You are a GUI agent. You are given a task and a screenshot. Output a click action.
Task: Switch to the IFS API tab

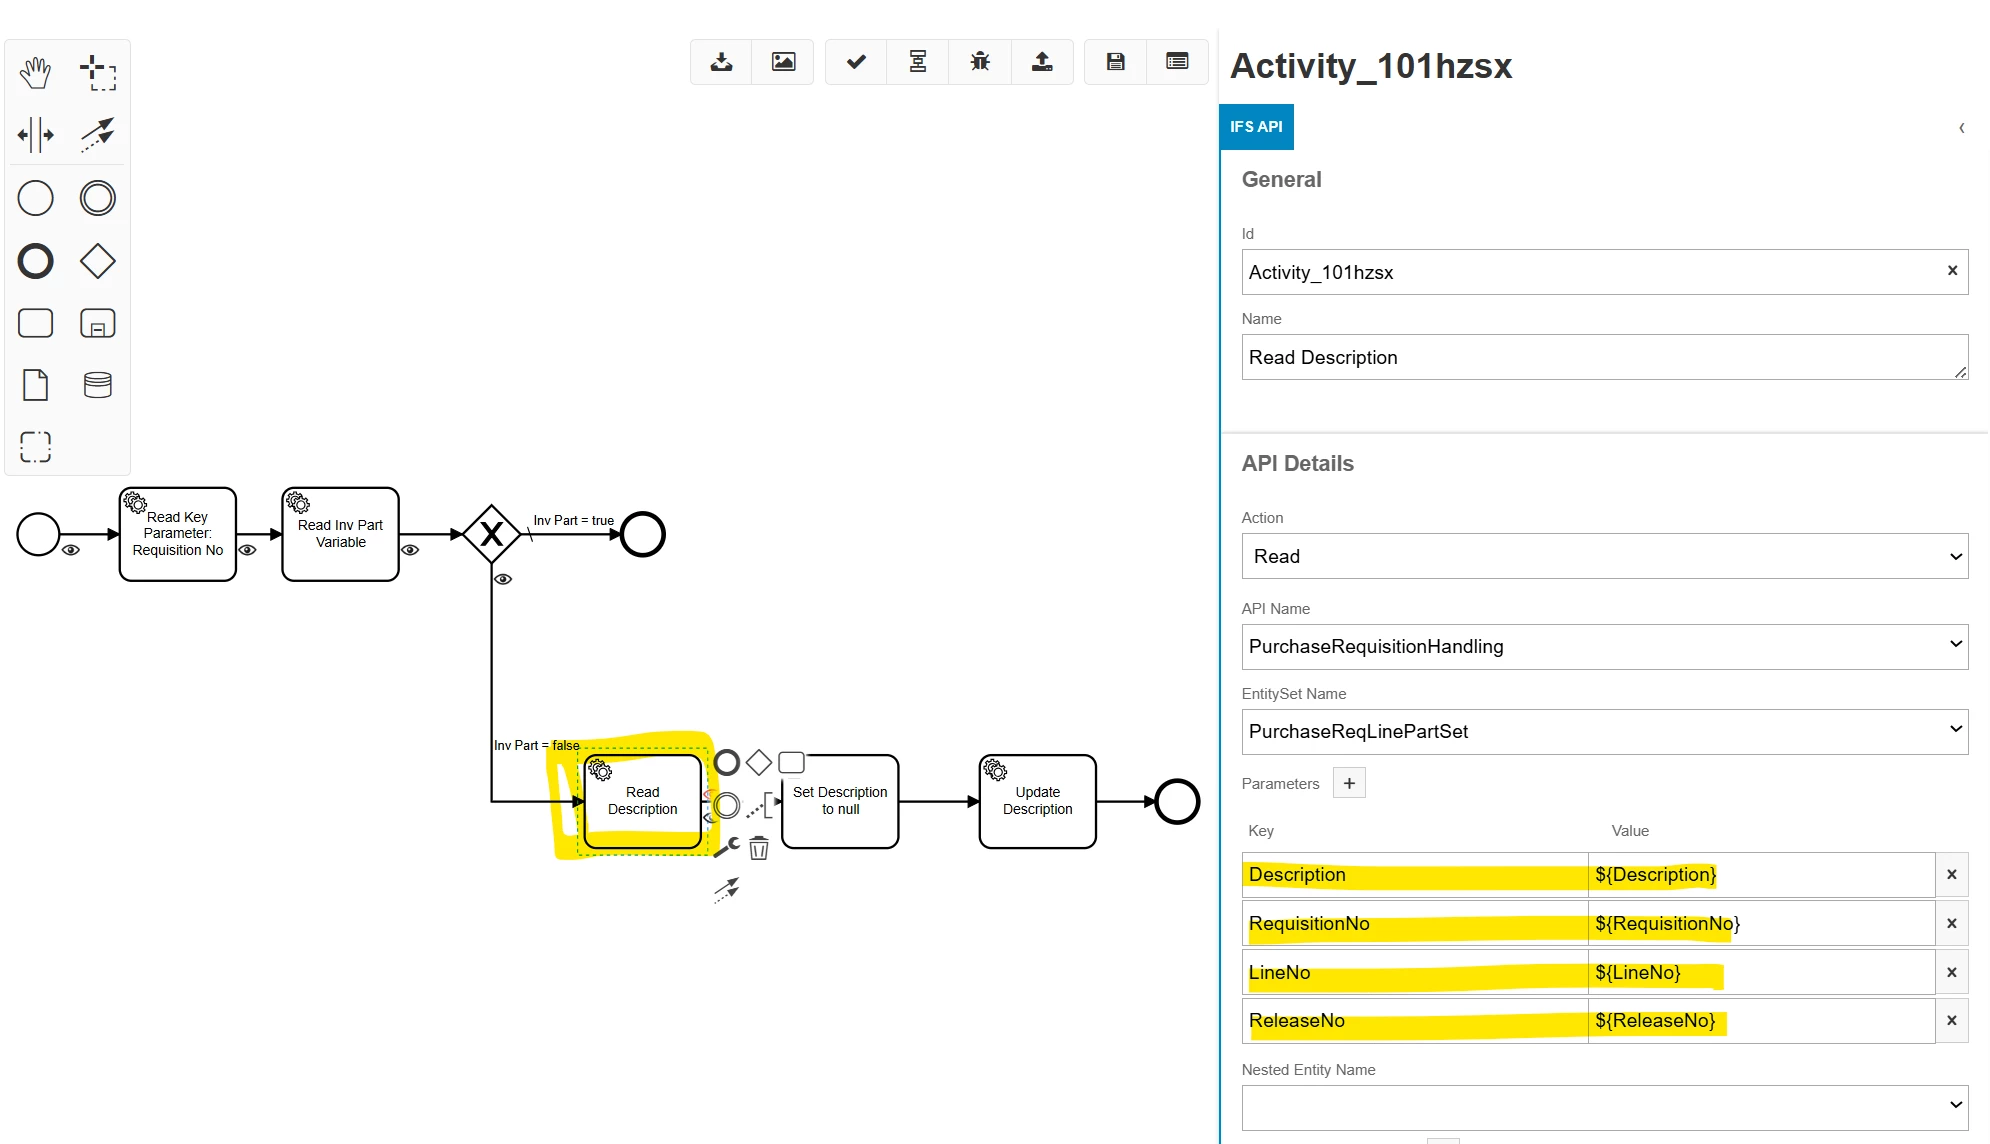(x=1256, y=127)
